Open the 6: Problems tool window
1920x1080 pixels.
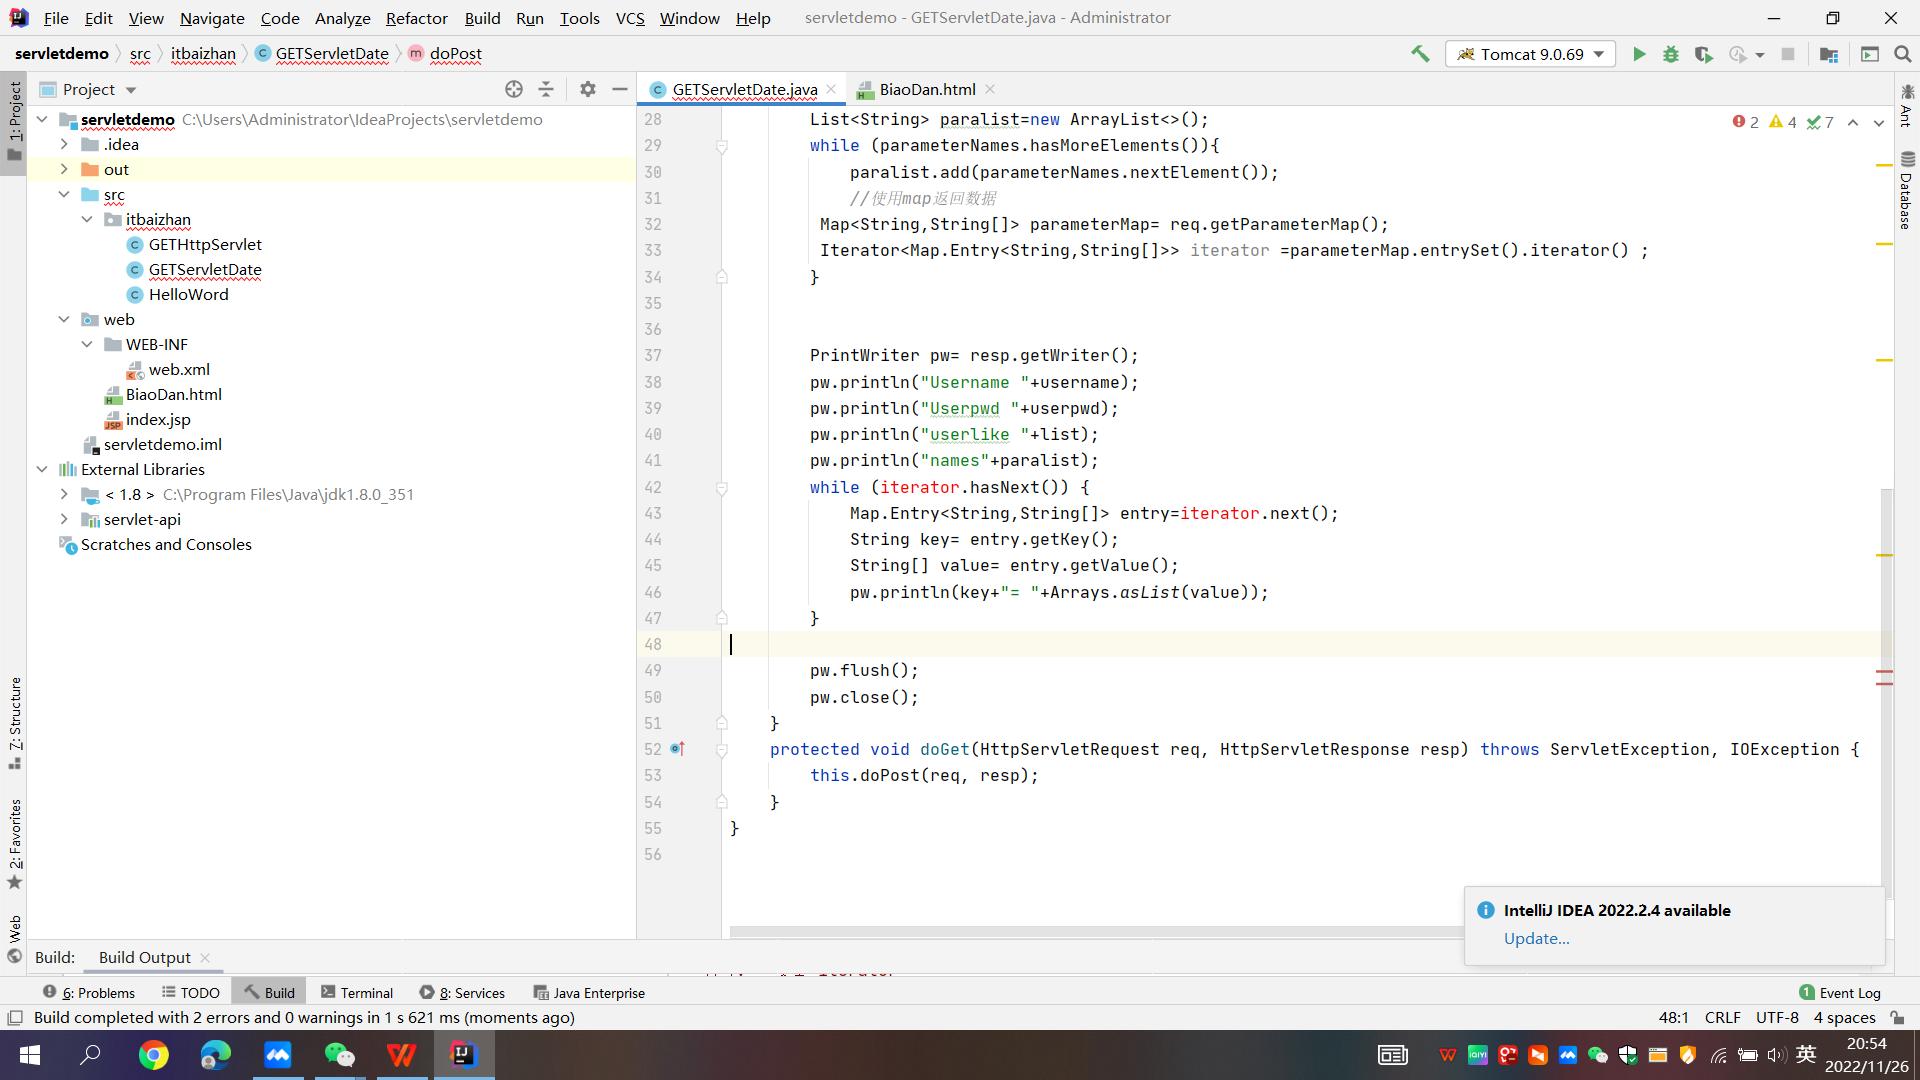click(89, 993)
